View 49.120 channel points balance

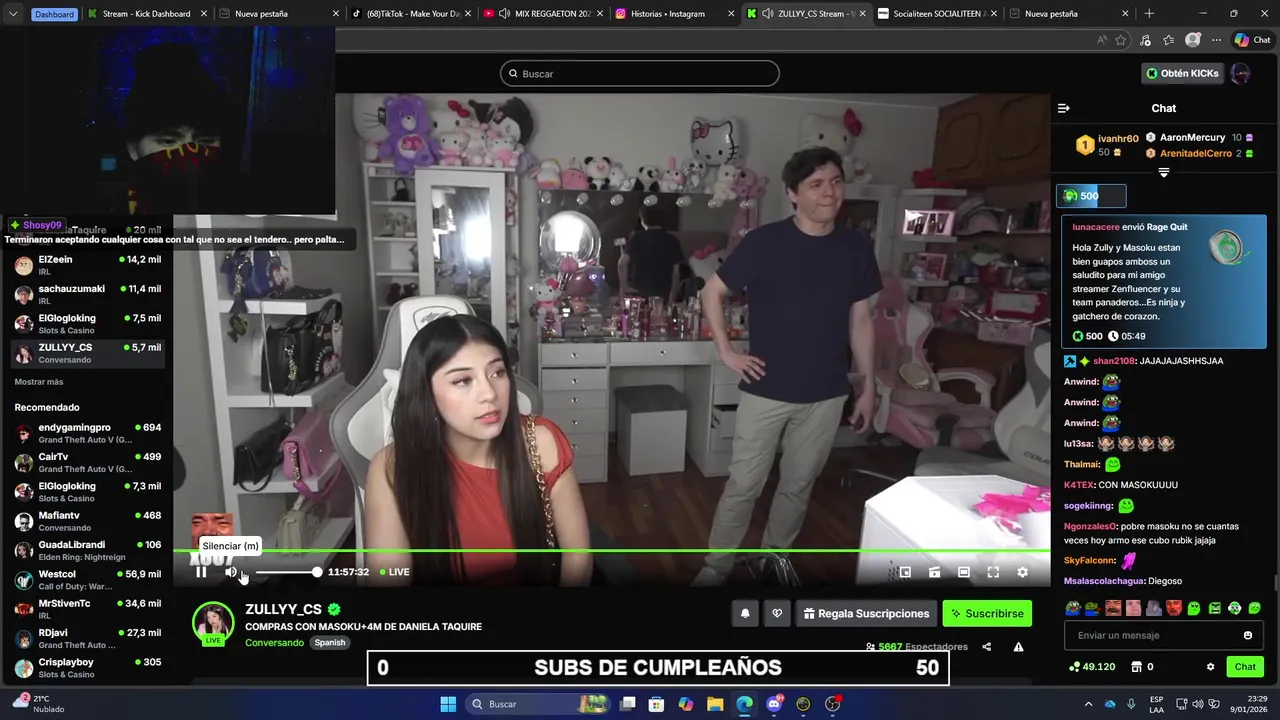pos(1092,667)
